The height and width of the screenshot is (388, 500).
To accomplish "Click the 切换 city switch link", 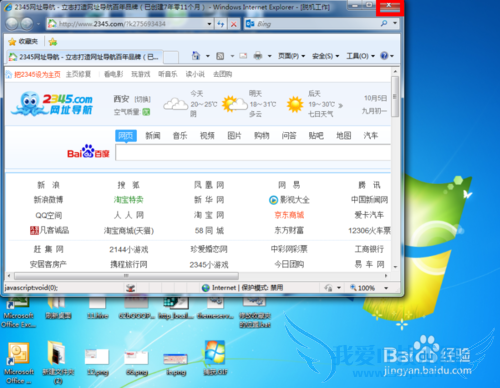I will pyautogui.click(x=142, y=99).
